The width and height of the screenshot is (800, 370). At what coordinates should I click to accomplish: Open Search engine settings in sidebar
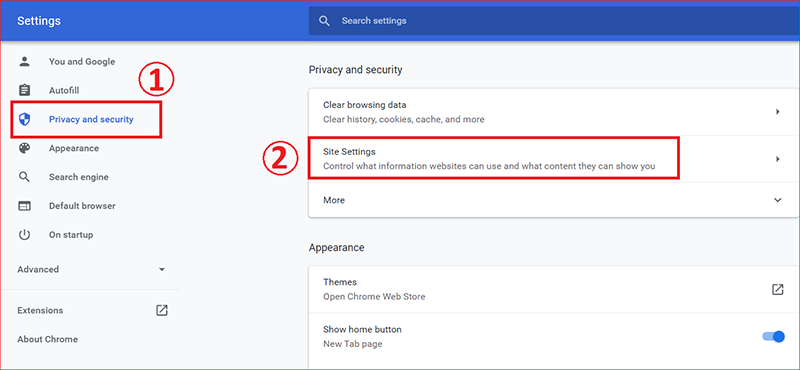point(79,177)
